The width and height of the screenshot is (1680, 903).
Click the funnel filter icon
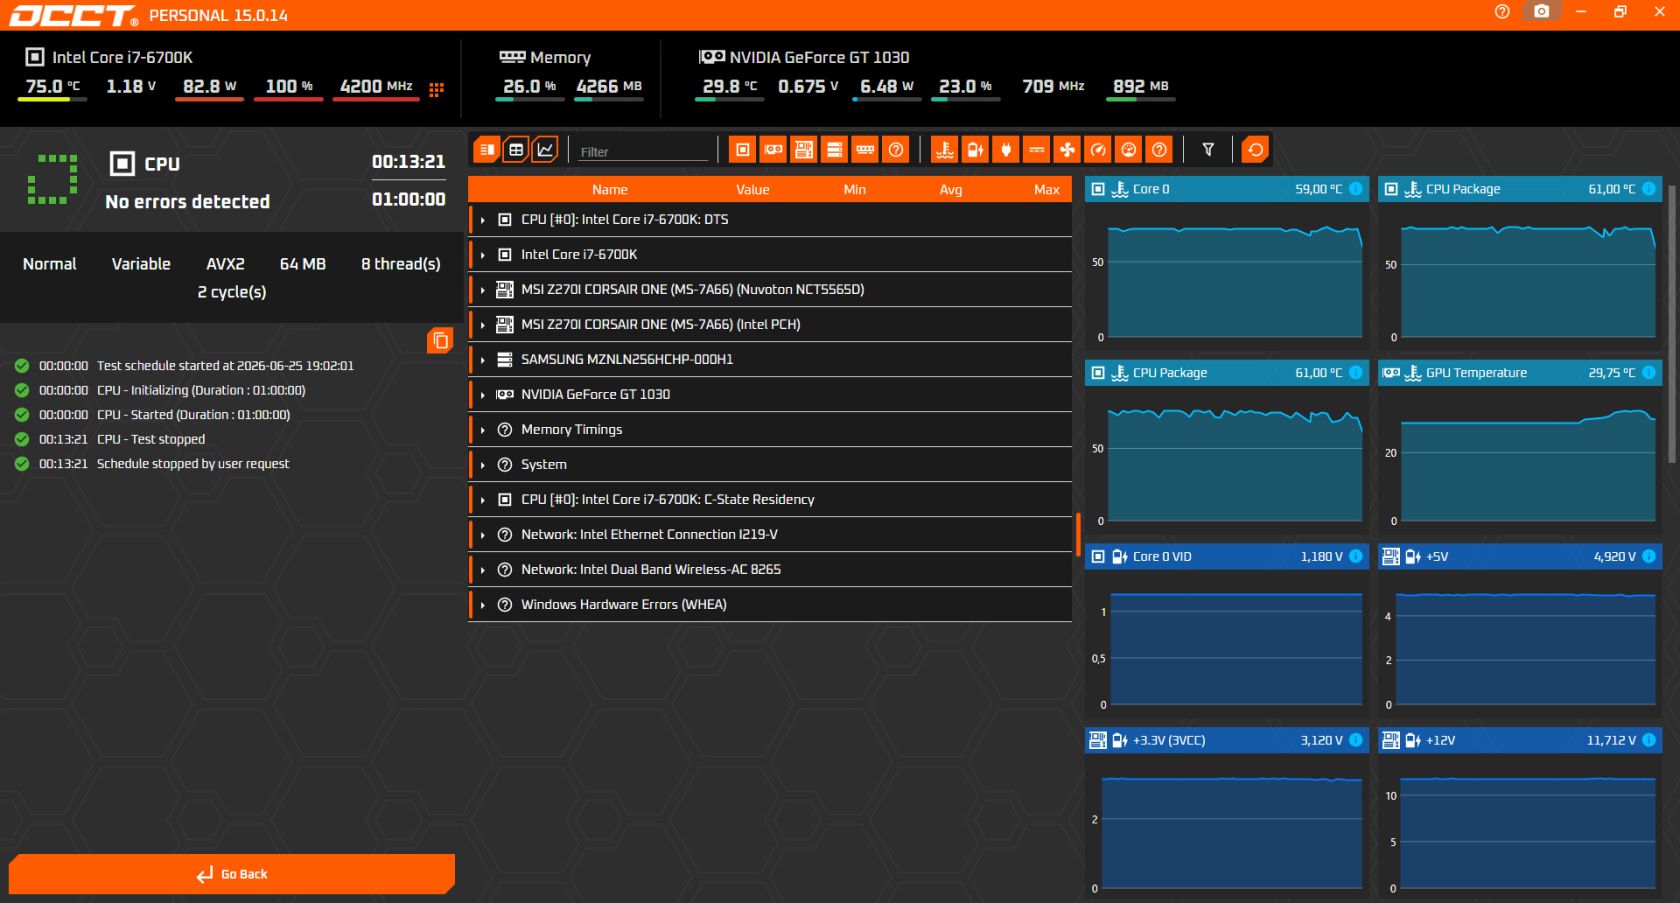1208,150
